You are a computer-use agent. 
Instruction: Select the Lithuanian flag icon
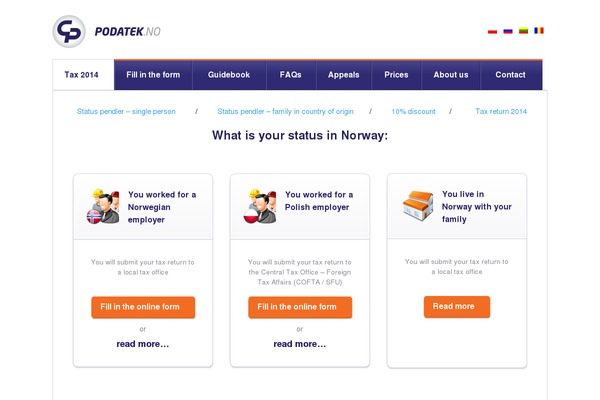click(523, 31)
